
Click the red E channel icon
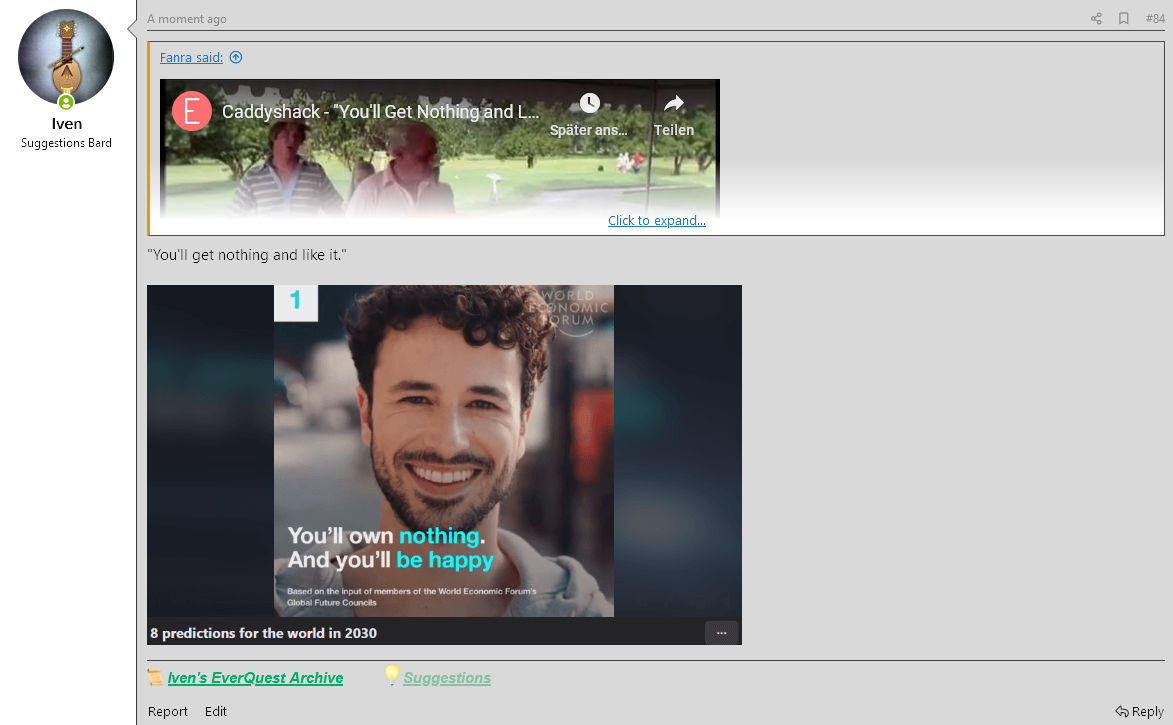tap(192, 111)
